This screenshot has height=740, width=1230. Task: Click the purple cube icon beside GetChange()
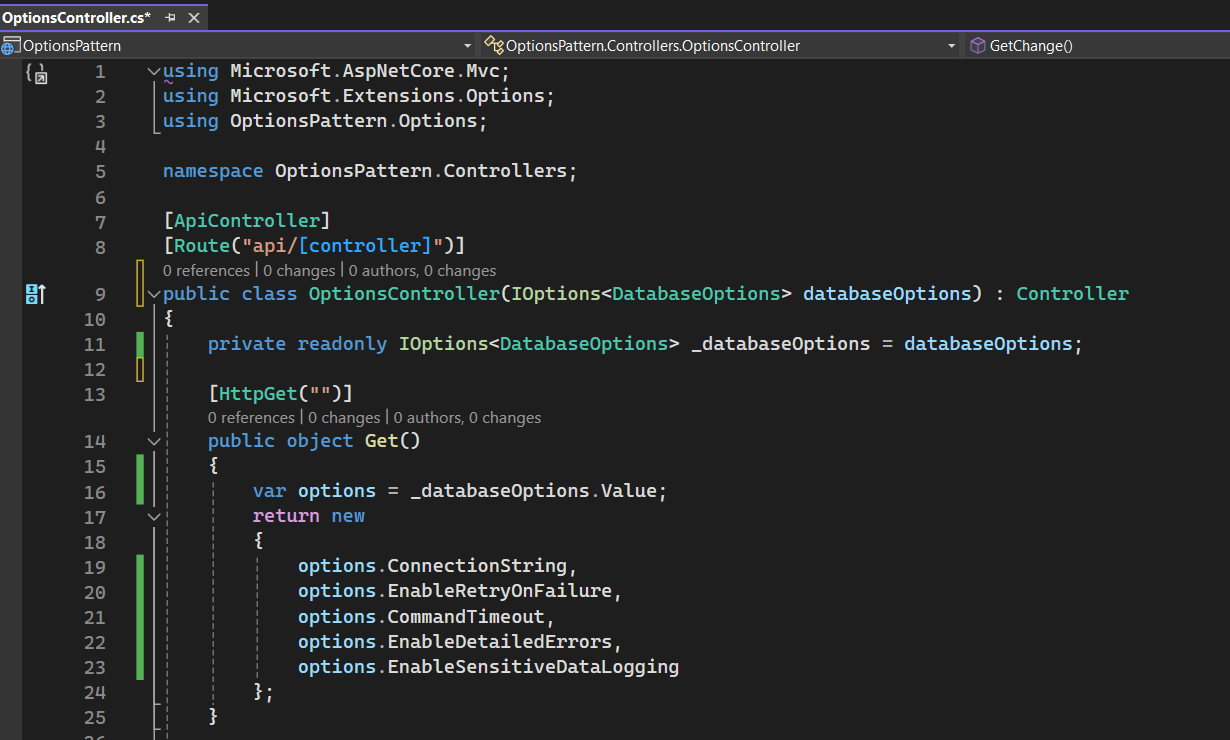click(x=977, y=45)
